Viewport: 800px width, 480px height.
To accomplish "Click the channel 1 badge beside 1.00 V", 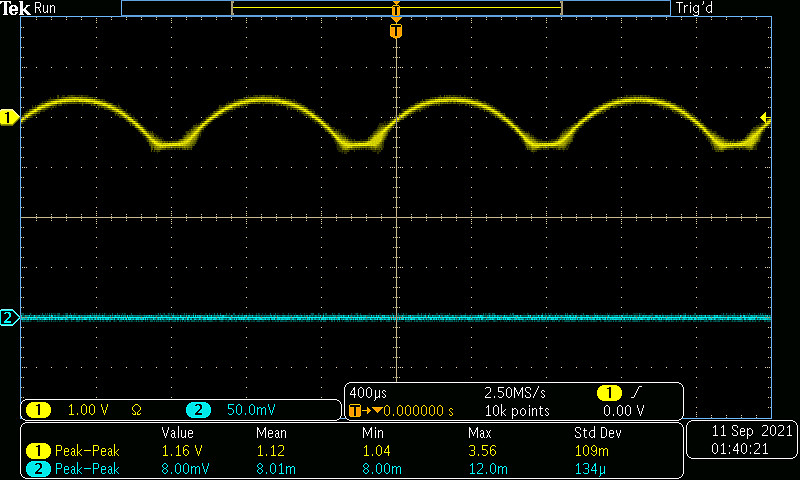I will point(38,410).
